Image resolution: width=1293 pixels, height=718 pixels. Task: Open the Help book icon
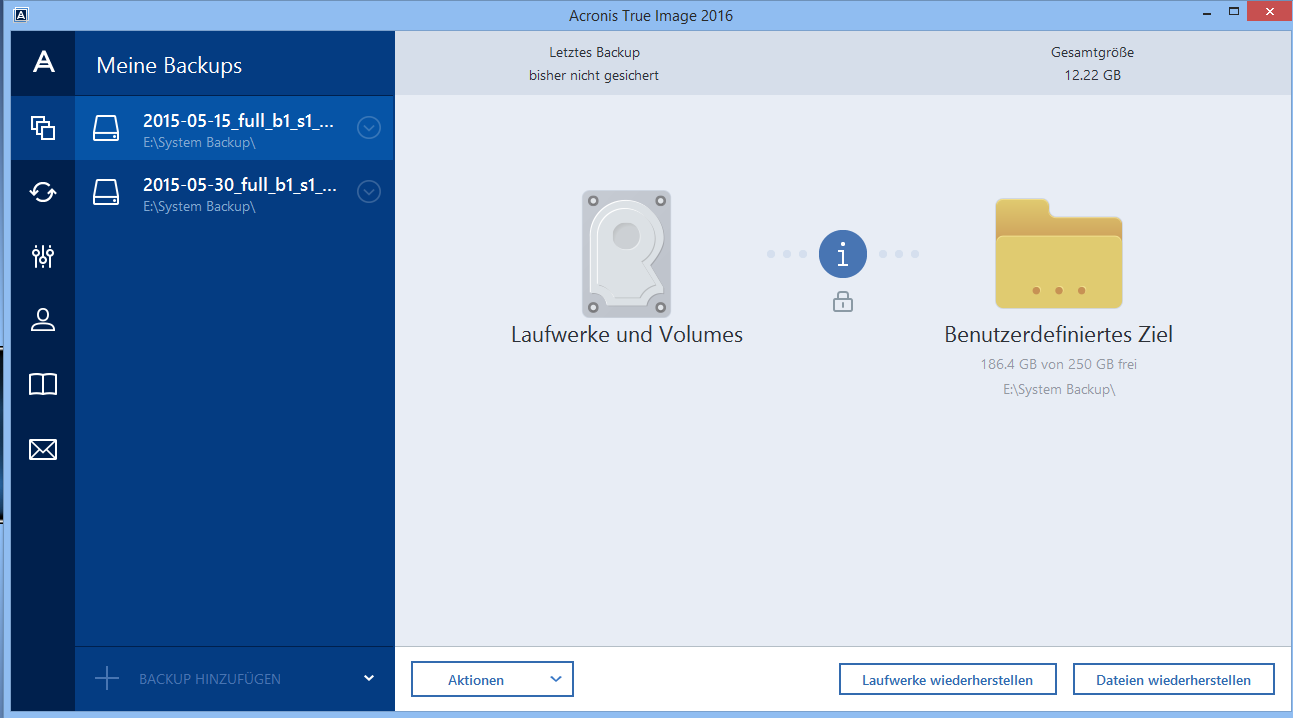click(x=42, y=384)
